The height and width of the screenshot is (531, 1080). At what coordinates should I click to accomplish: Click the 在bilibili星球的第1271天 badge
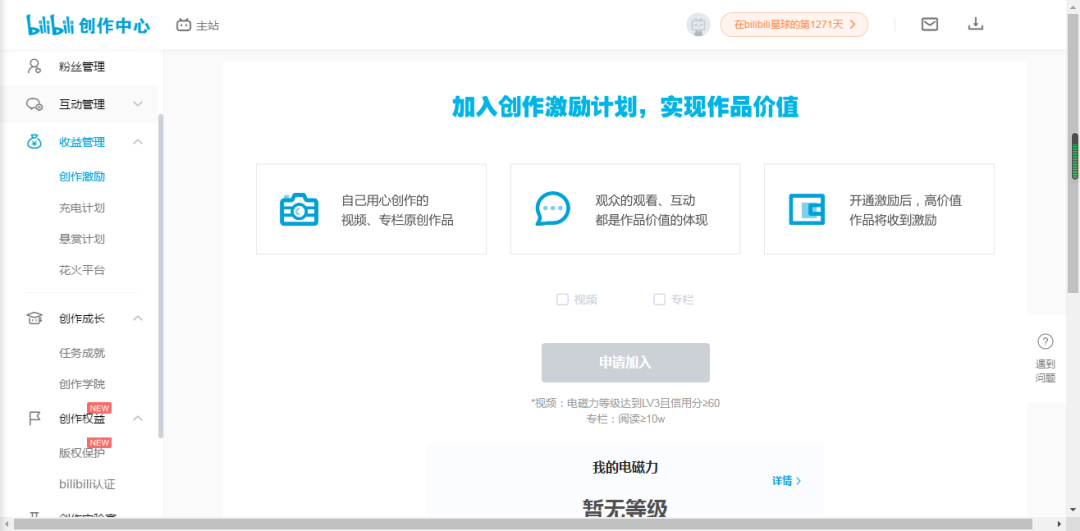(794, 25)
